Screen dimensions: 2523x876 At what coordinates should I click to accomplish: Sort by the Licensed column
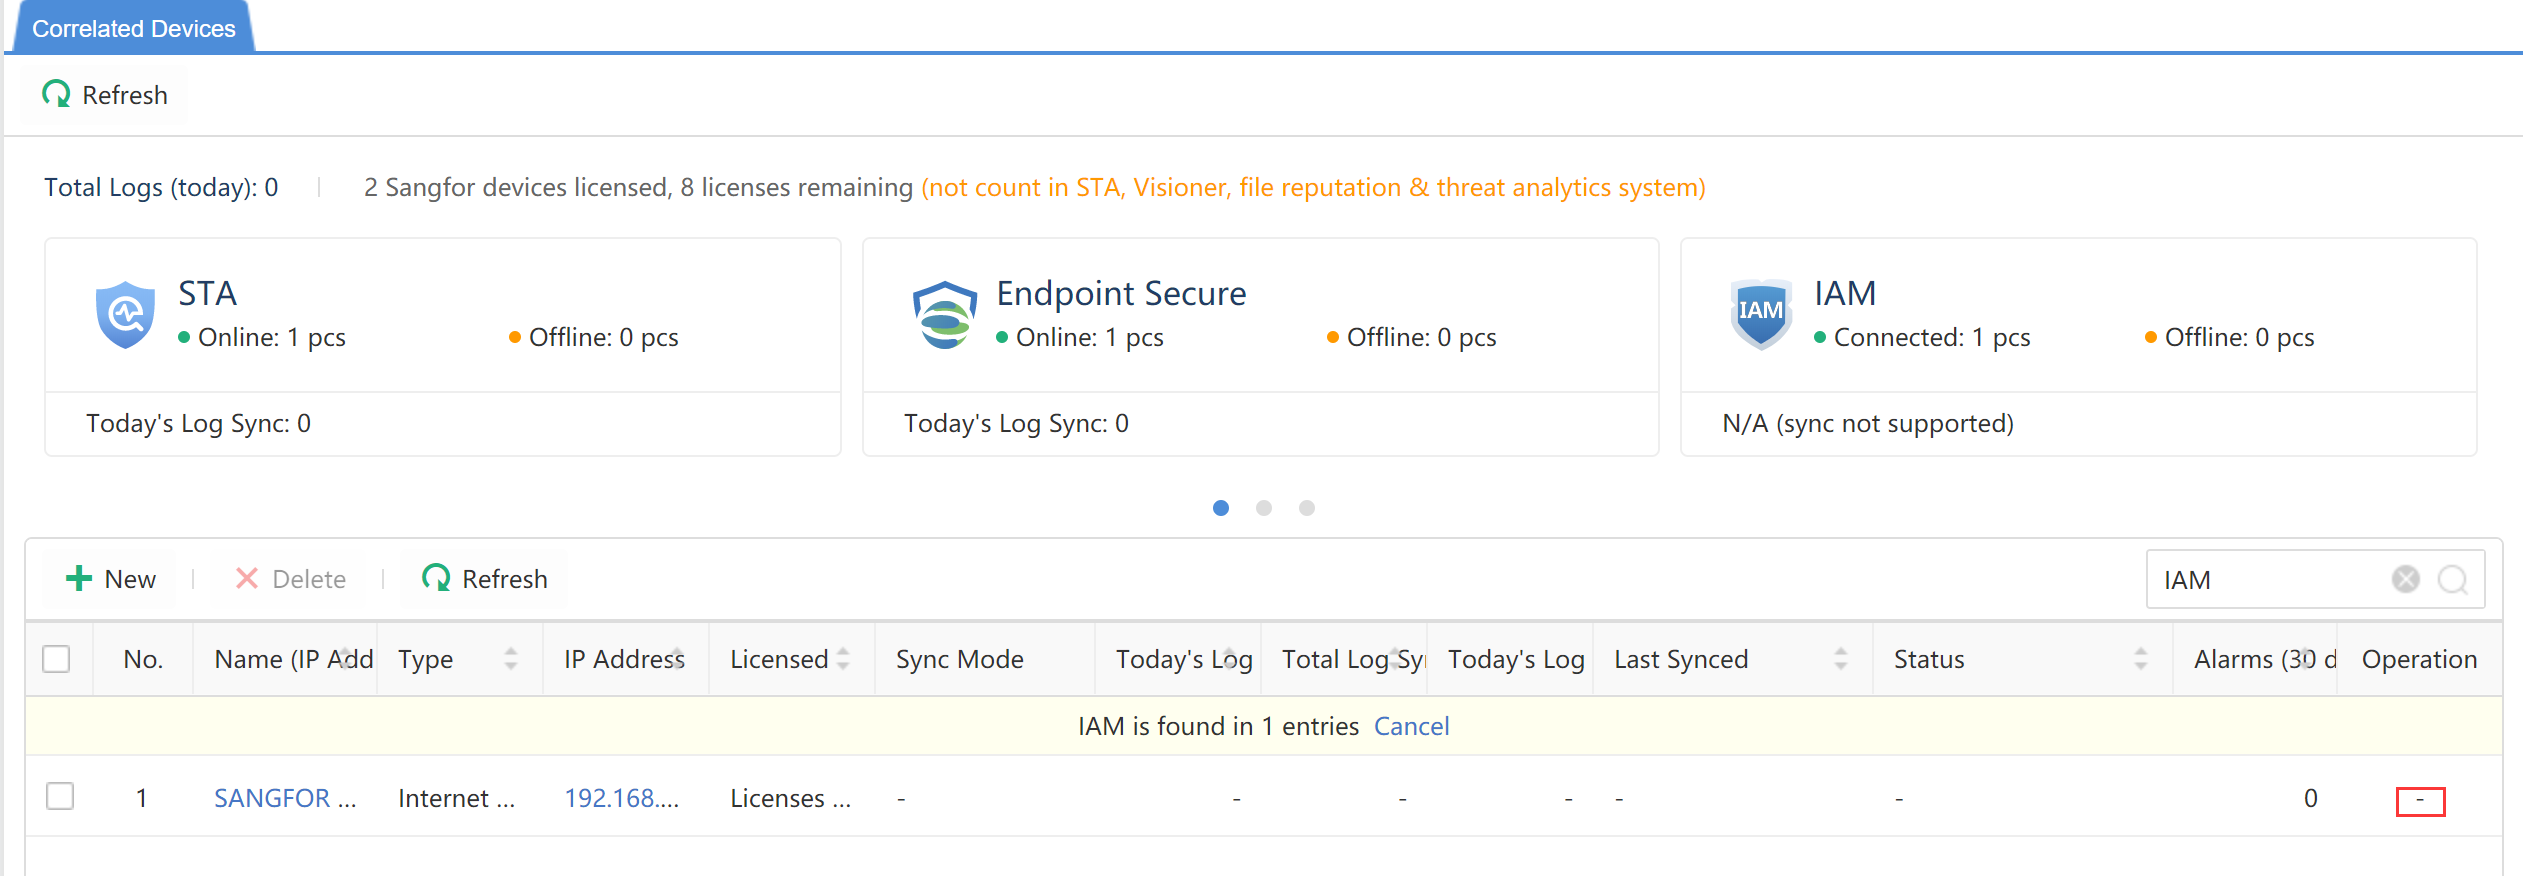(843, 659)
